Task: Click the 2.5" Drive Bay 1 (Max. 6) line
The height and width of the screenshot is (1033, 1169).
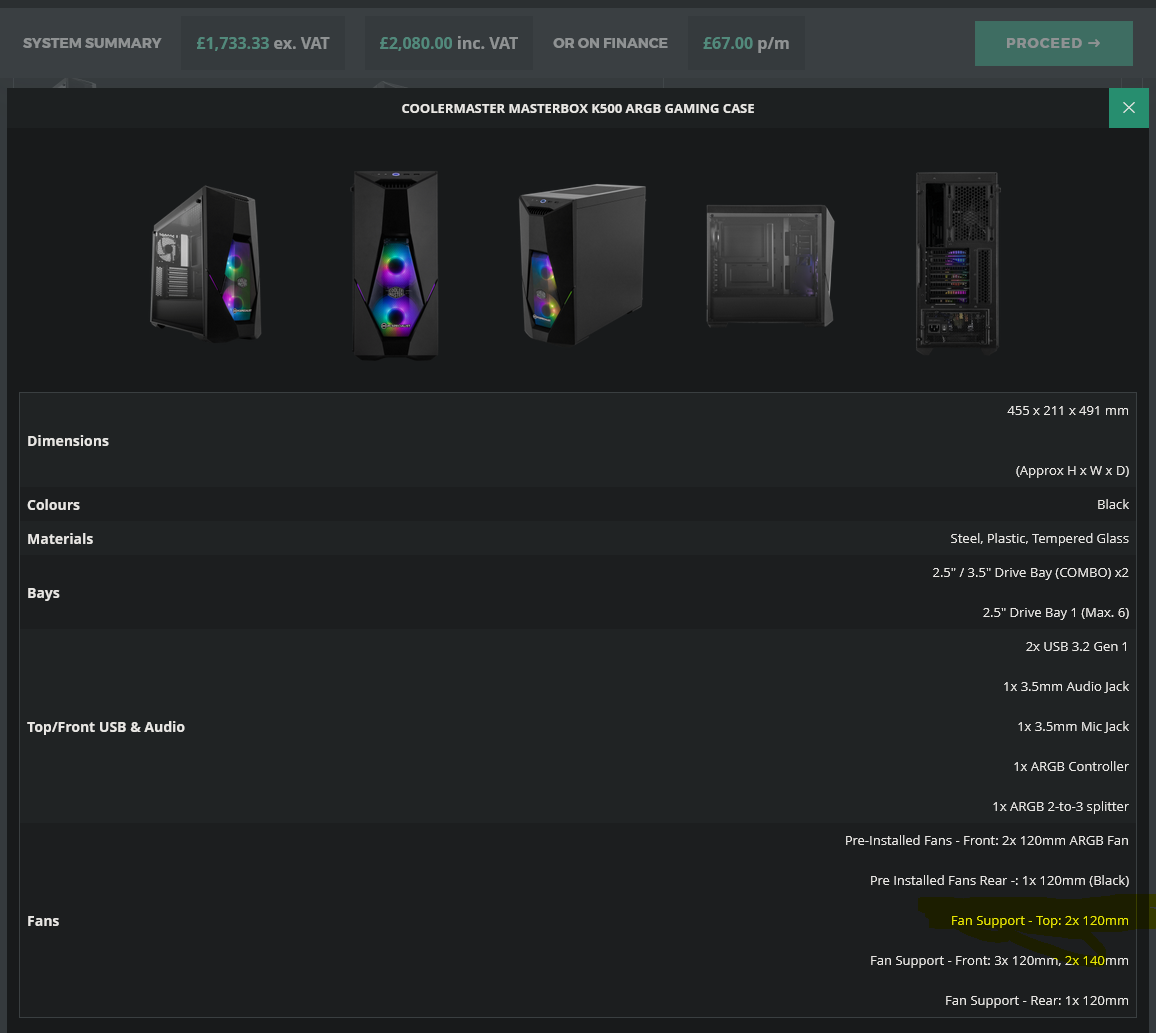Action: (x=1056, y=613)
